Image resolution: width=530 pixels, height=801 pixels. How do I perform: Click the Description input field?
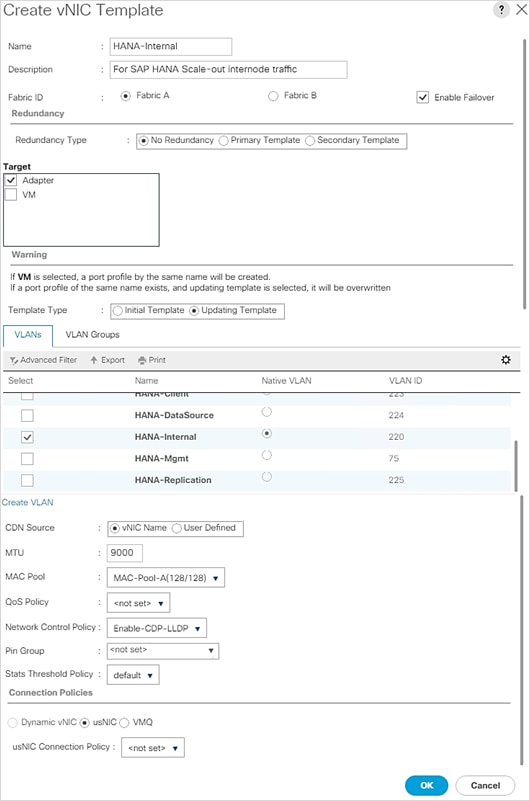tap(228, 69)
